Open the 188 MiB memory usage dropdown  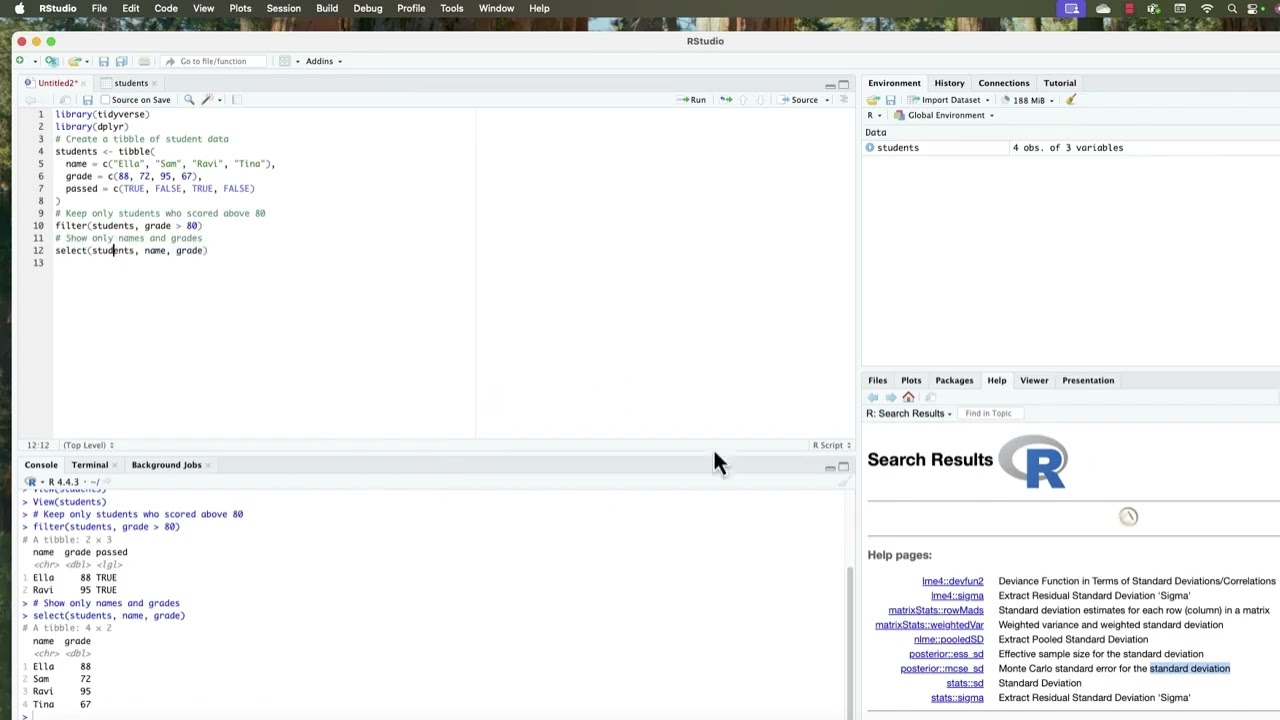point(1028,100)
